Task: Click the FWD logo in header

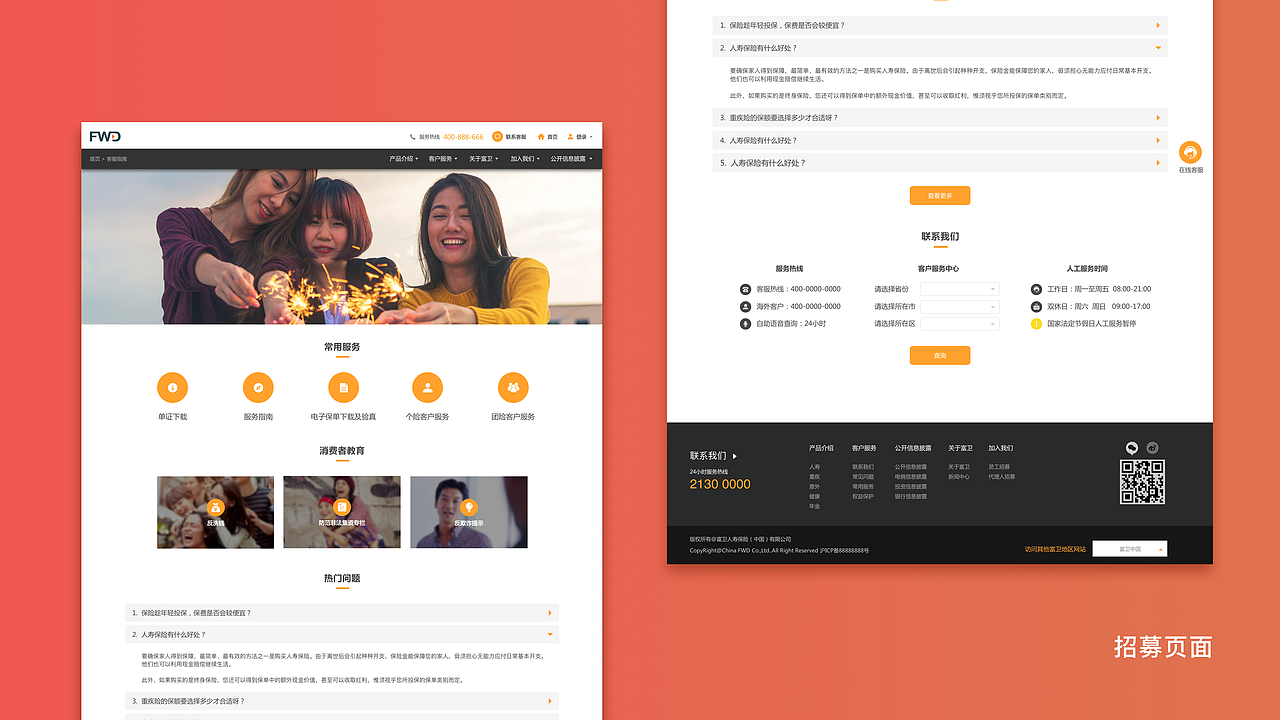Action: tap(105, 136)
